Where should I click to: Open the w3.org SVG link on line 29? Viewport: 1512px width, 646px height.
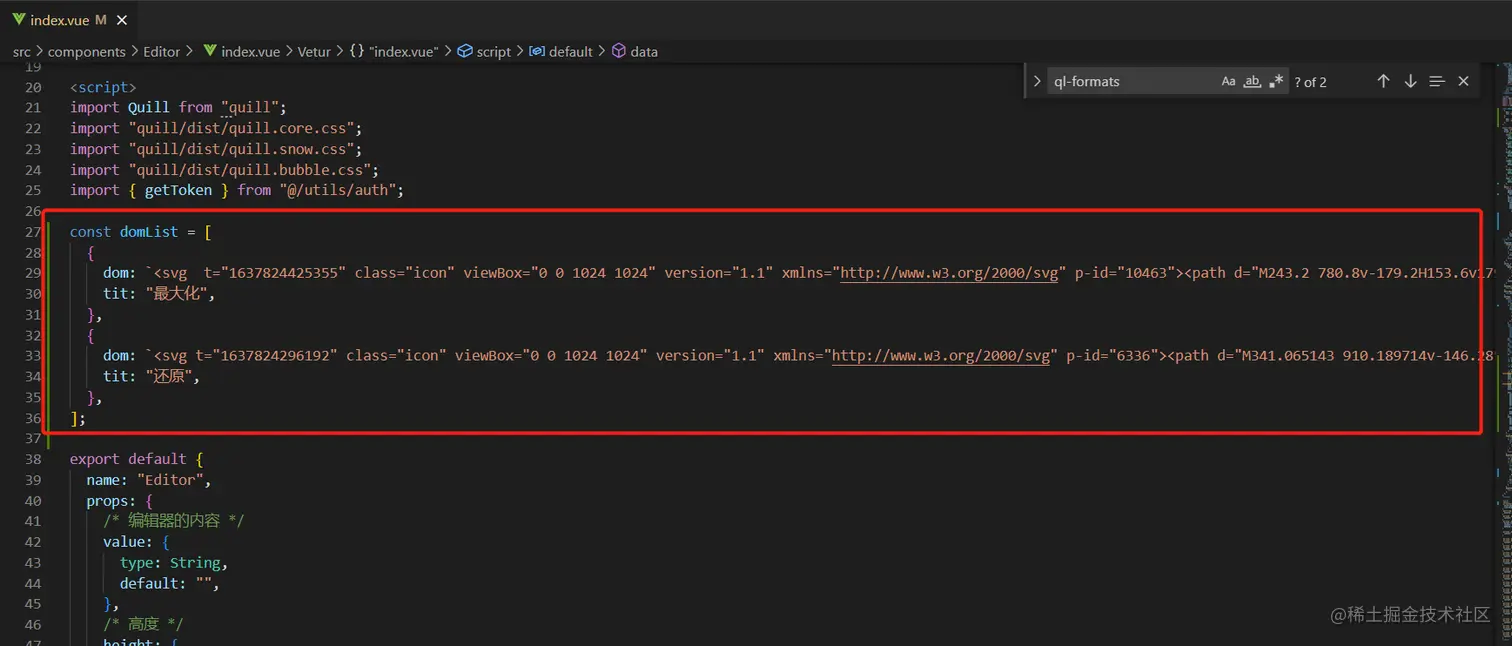point(949,273)
